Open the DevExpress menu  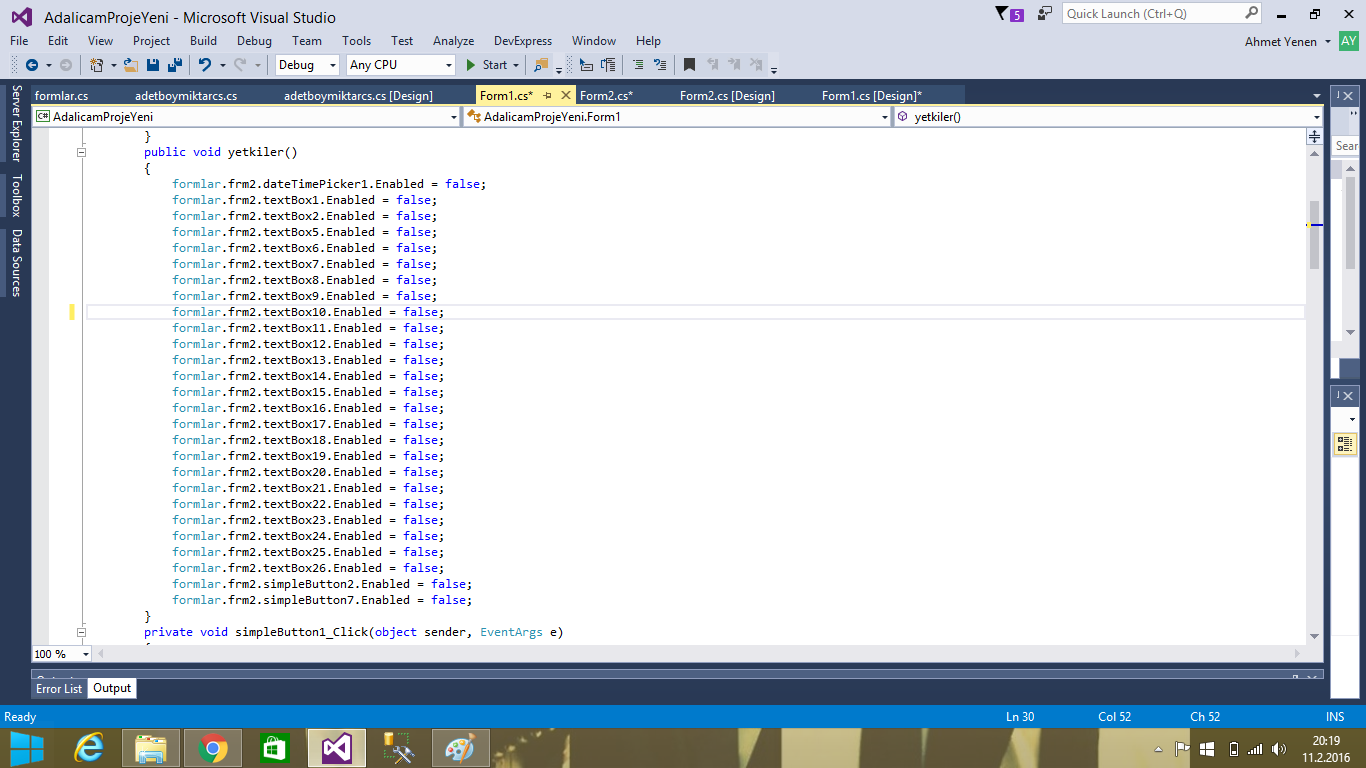522,41
